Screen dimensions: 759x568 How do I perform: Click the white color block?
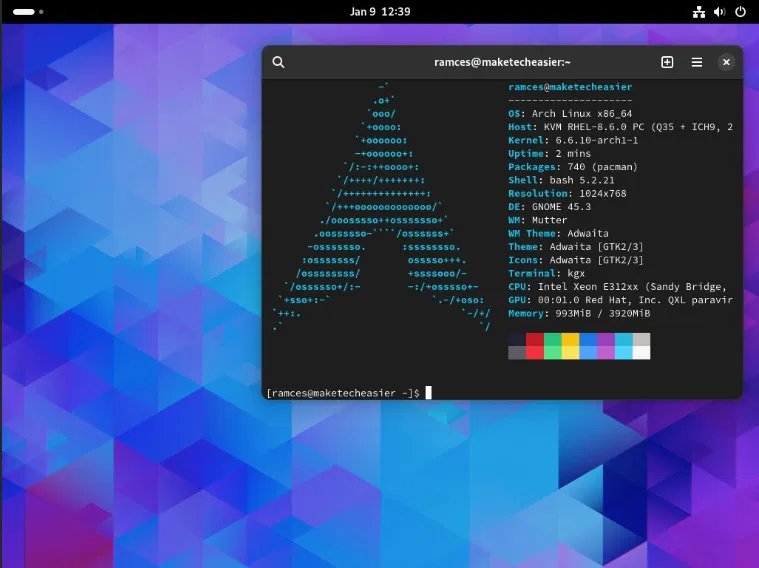[x=641, y=352]
